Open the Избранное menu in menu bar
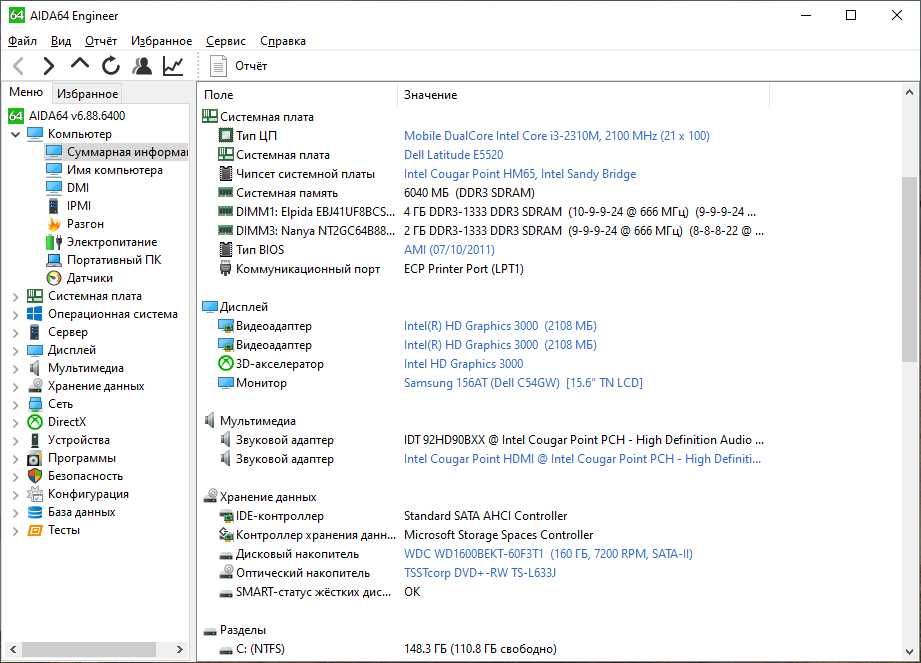Screen dimensions: 921x663 (161, 41)
